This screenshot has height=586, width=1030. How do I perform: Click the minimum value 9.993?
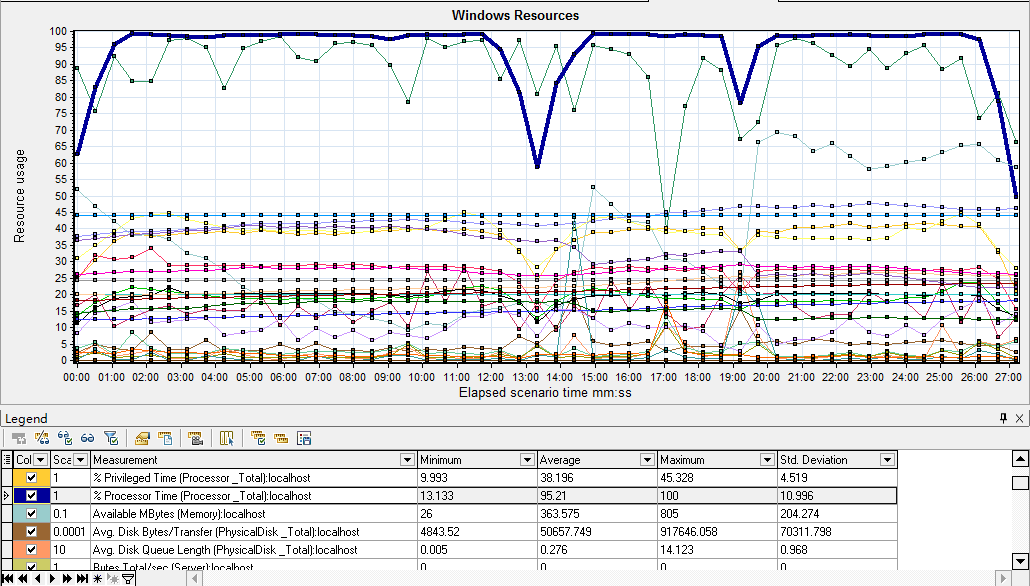434,478
